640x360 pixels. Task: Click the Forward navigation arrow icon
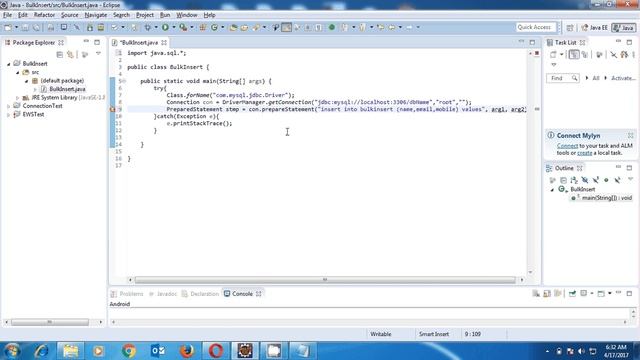[x=409, y=27]
